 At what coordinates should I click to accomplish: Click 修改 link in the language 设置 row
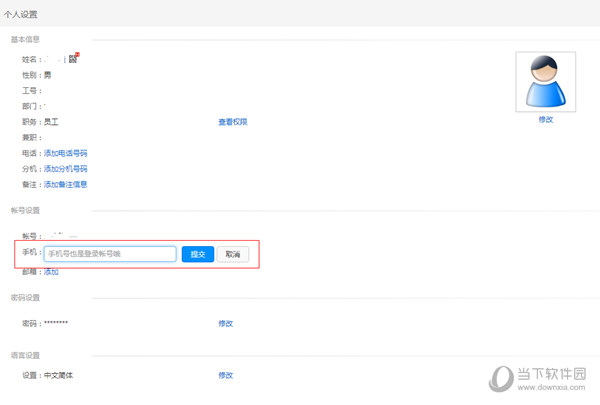pyautogui.click(x=225, y=375)
